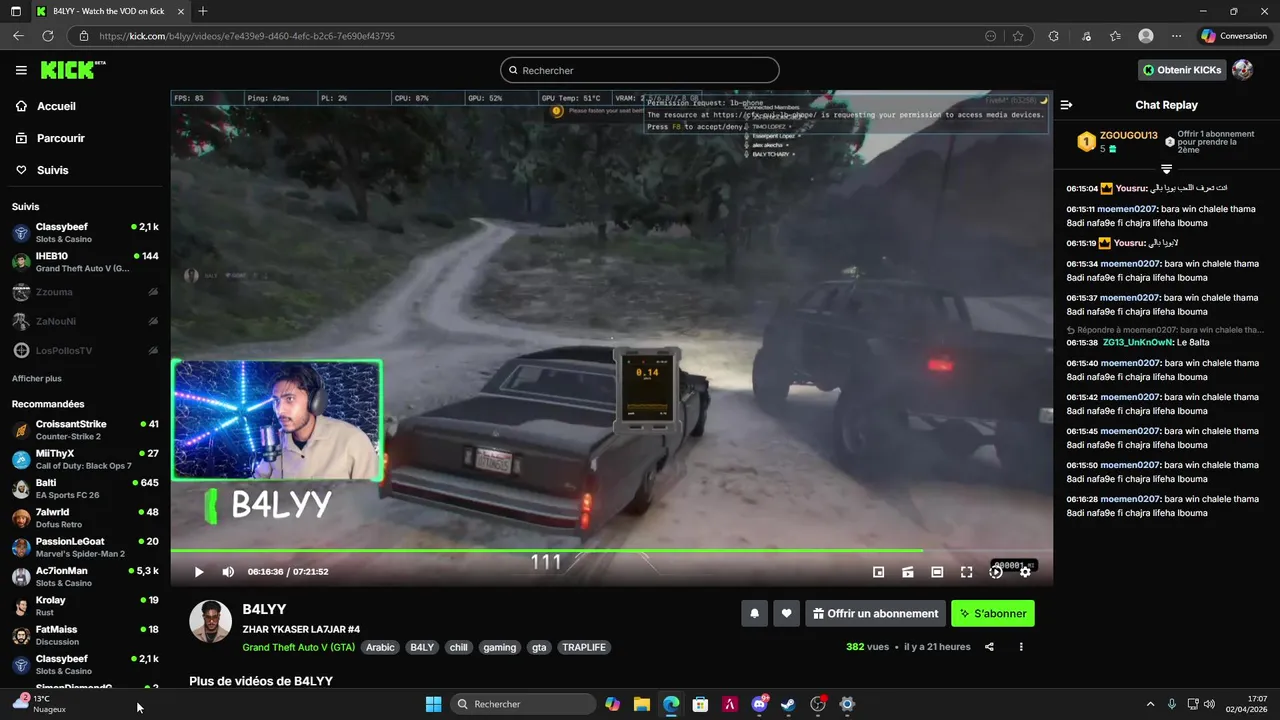Click Obtenir KICKs button
The image size is (1280, 720).
tap(1182, 70)
